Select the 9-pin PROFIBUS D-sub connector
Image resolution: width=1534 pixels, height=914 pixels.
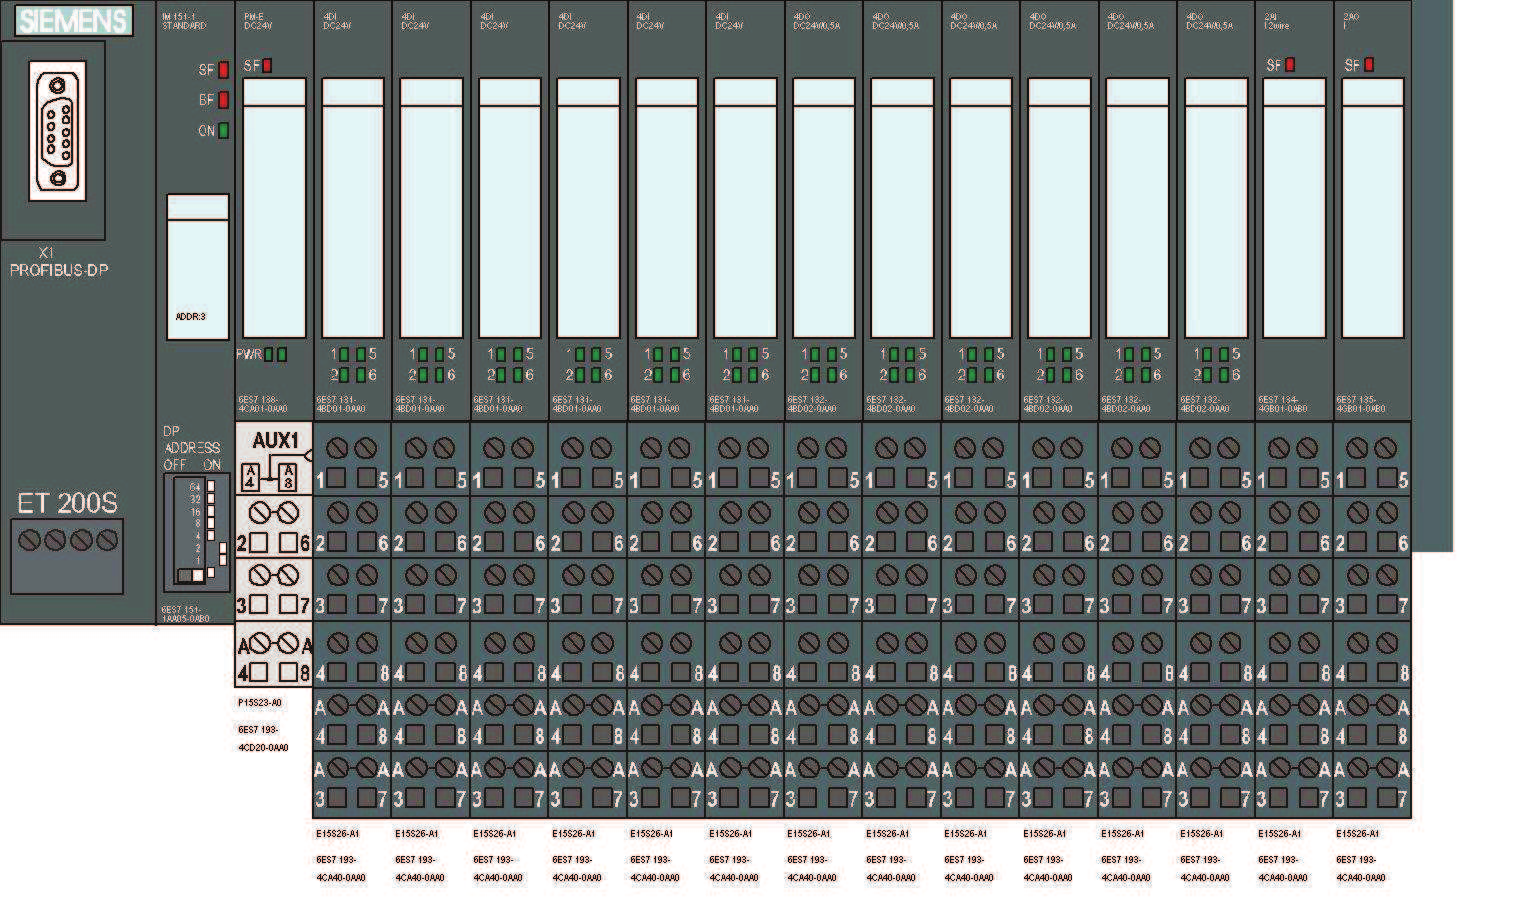point(57,130)
